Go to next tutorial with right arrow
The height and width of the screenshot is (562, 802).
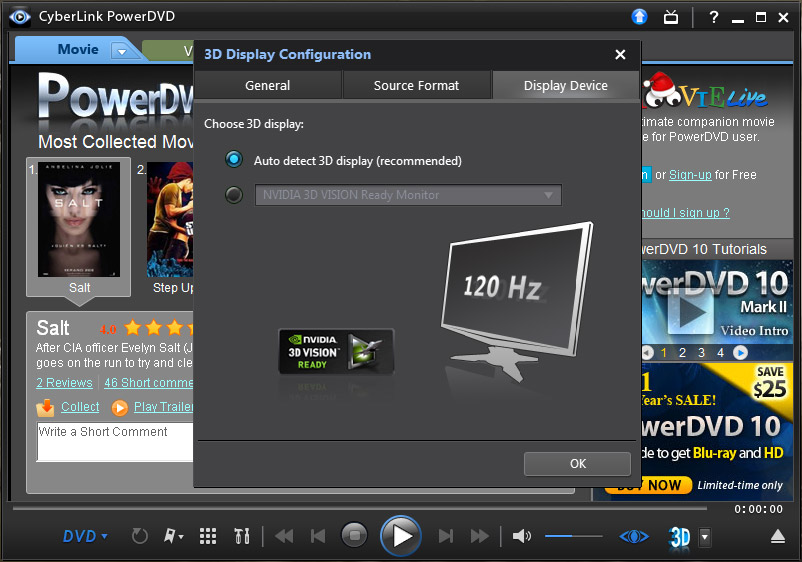740,352
